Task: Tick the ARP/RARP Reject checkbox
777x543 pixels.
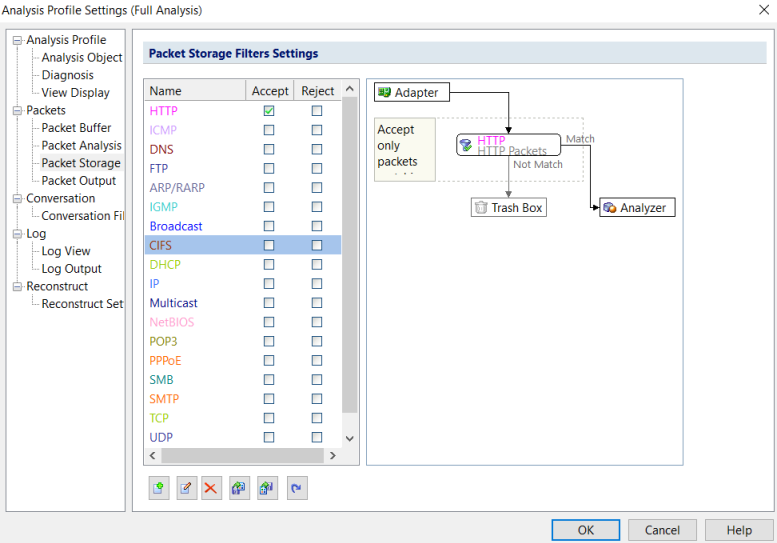Action: pos(317,187)
